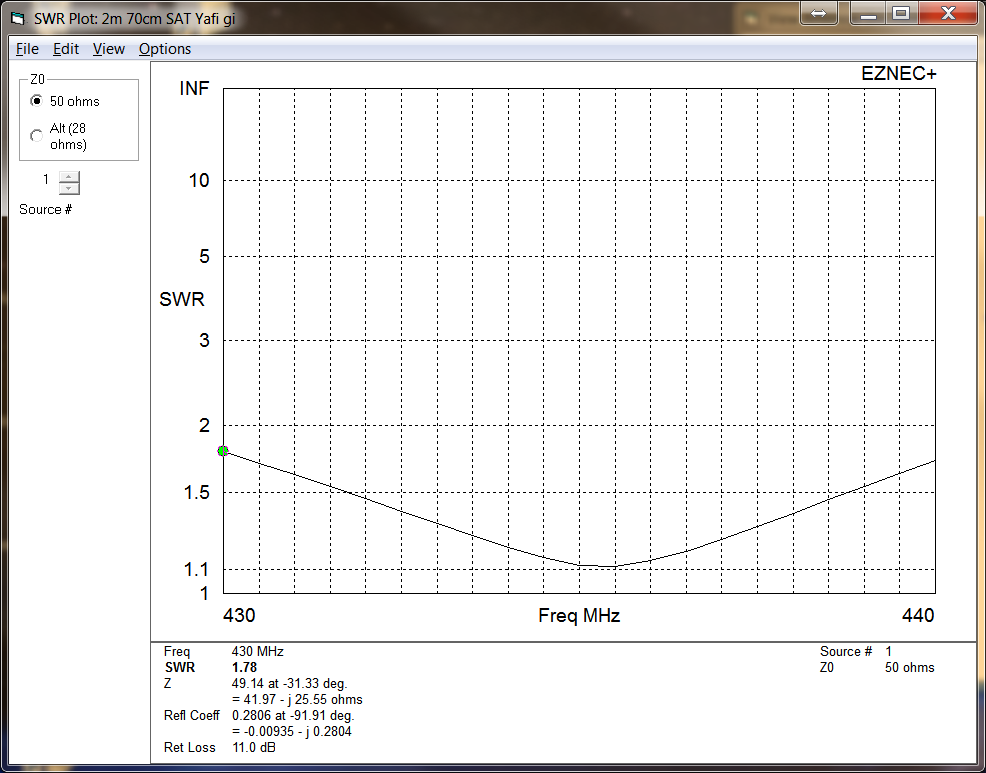Open the View menu

click(x=108, y=49)
